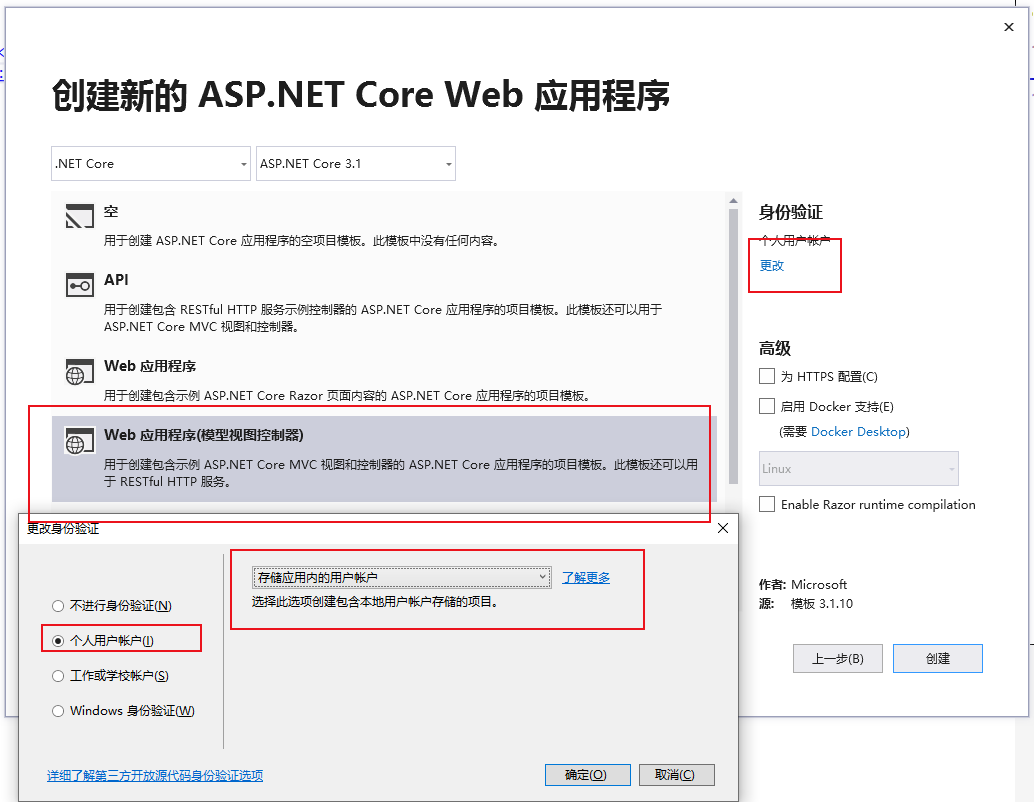Image resolution: width=1034 pixels, height=802 pixels.
Task: Click the 了解更多 link
Action: coord(586,577)
